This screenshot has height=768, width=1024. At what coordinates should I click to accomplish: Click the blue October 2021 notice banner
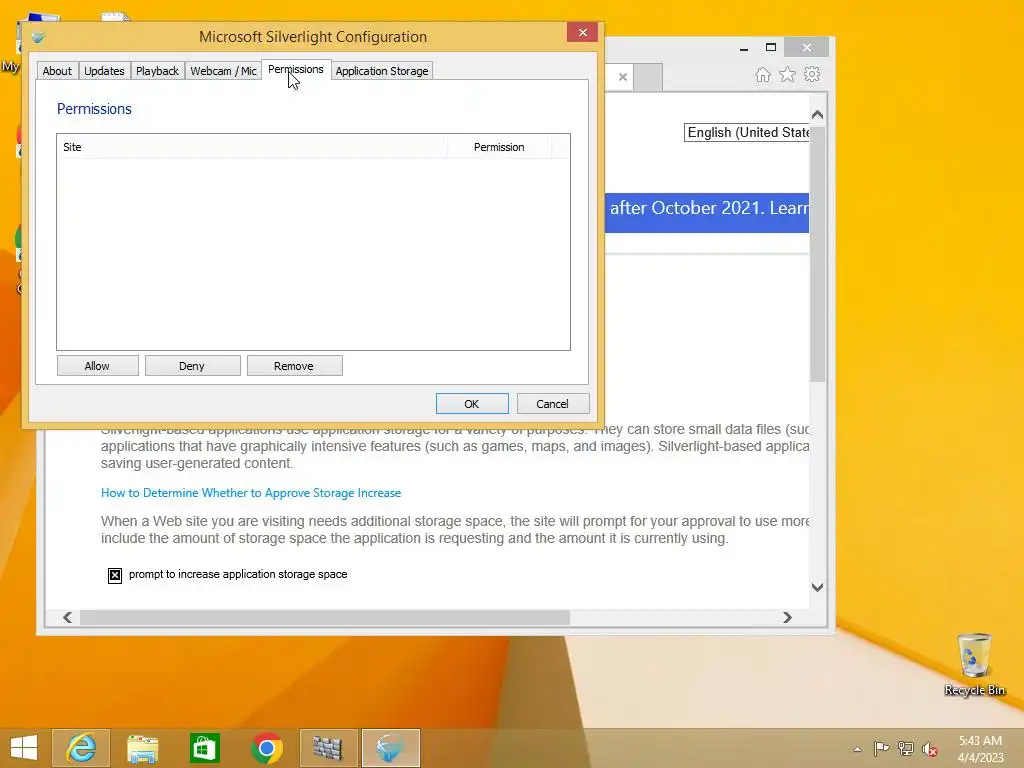[x=707, y=212]
